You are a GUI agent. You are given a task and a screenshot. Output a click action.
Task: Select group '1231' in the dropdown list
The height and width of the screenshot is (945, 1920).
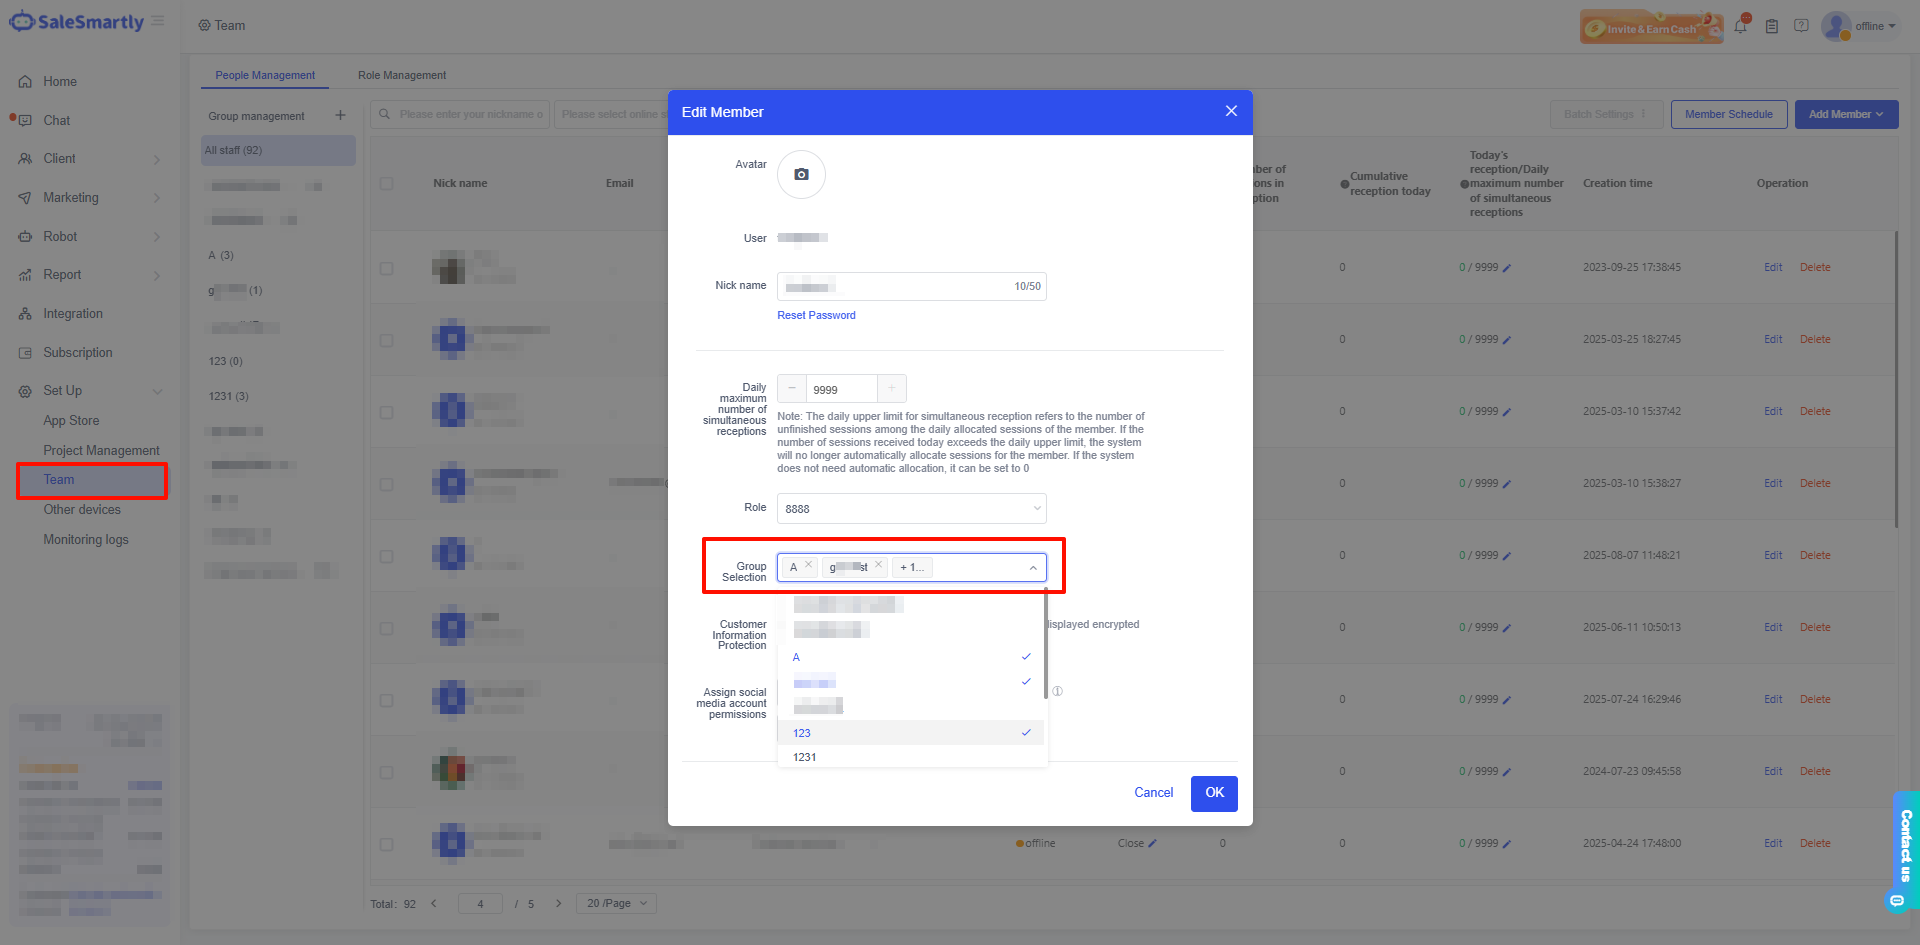point(910,757)
